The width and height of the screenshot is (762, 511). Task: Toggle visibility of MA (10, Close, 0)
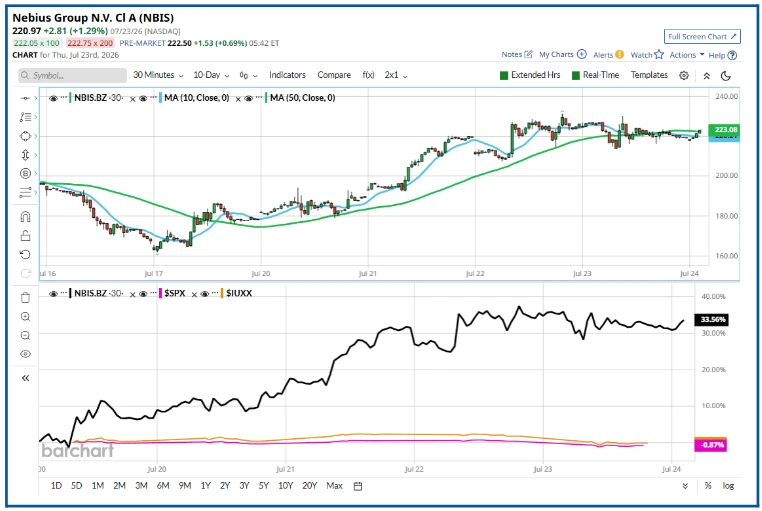pos(143,98)
